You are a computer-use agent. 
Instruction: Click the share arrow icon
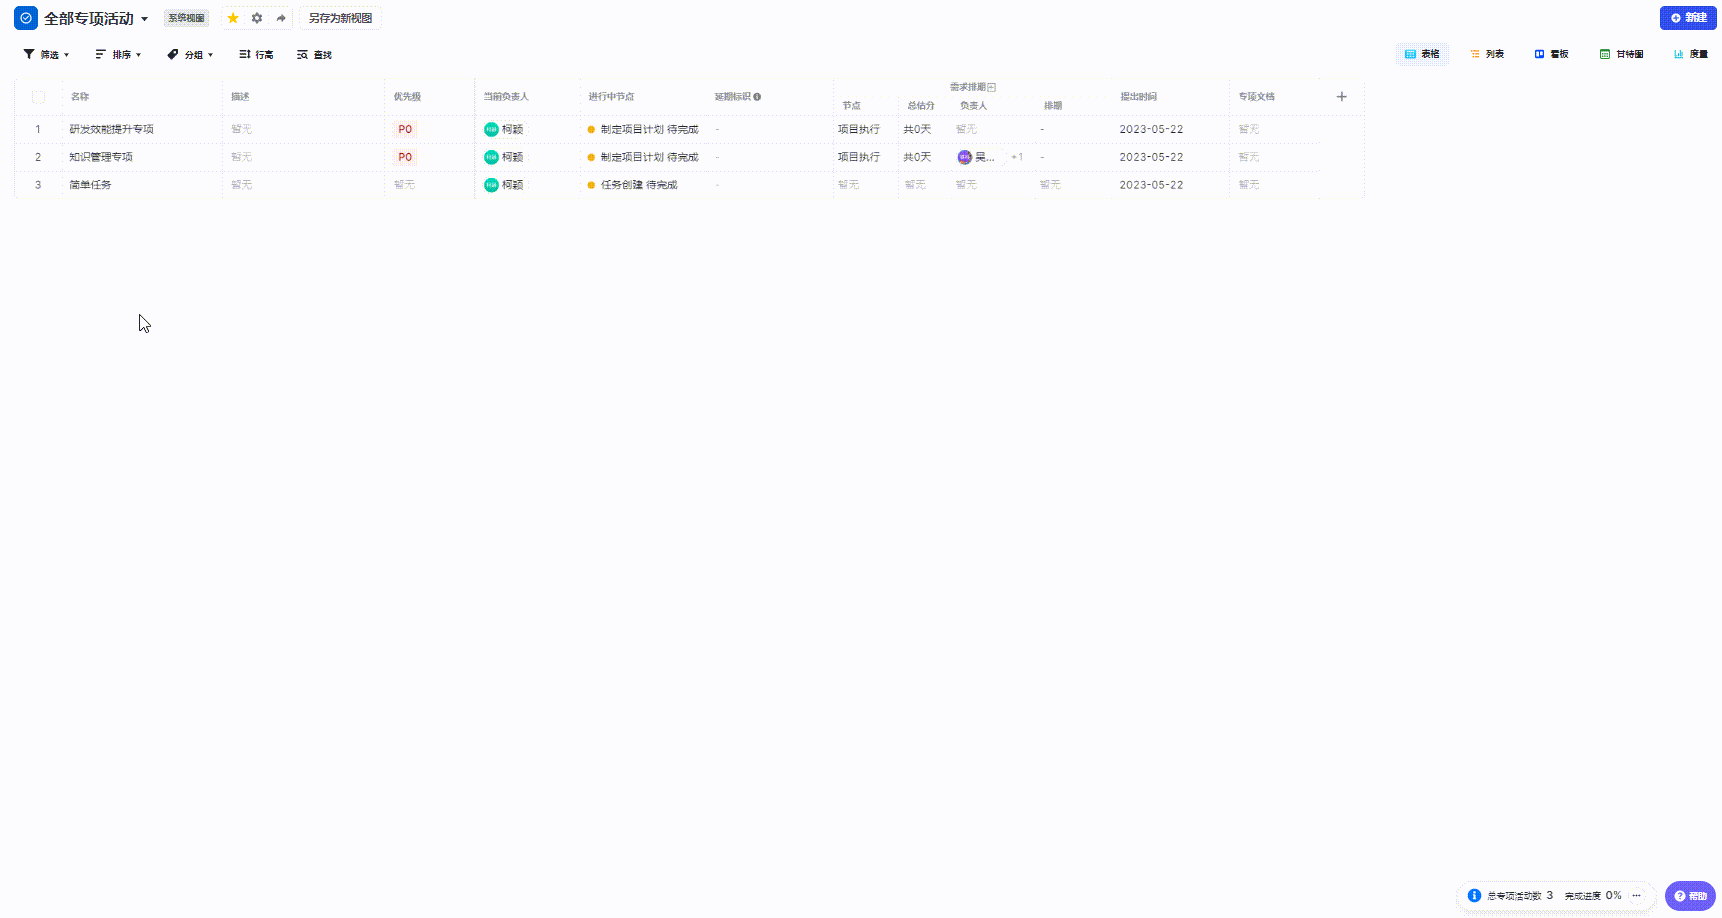(281, 18)
